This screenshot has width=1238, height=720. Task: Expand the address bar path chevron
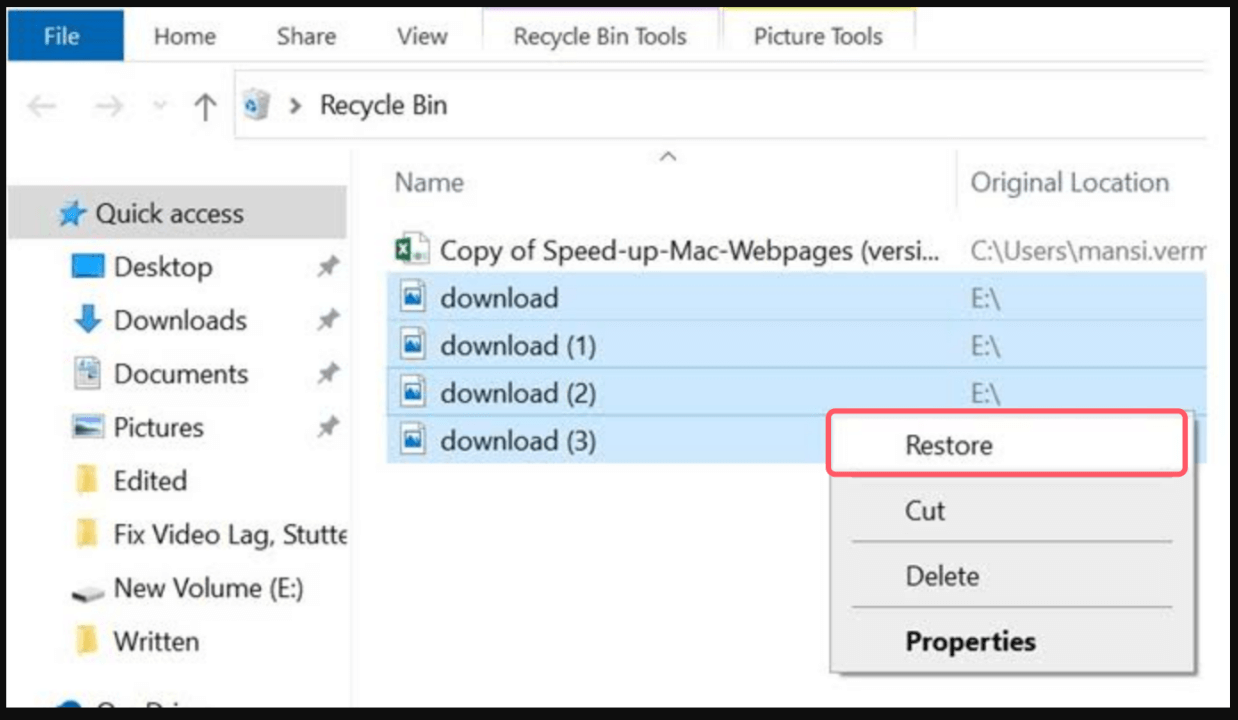point(295,106)
